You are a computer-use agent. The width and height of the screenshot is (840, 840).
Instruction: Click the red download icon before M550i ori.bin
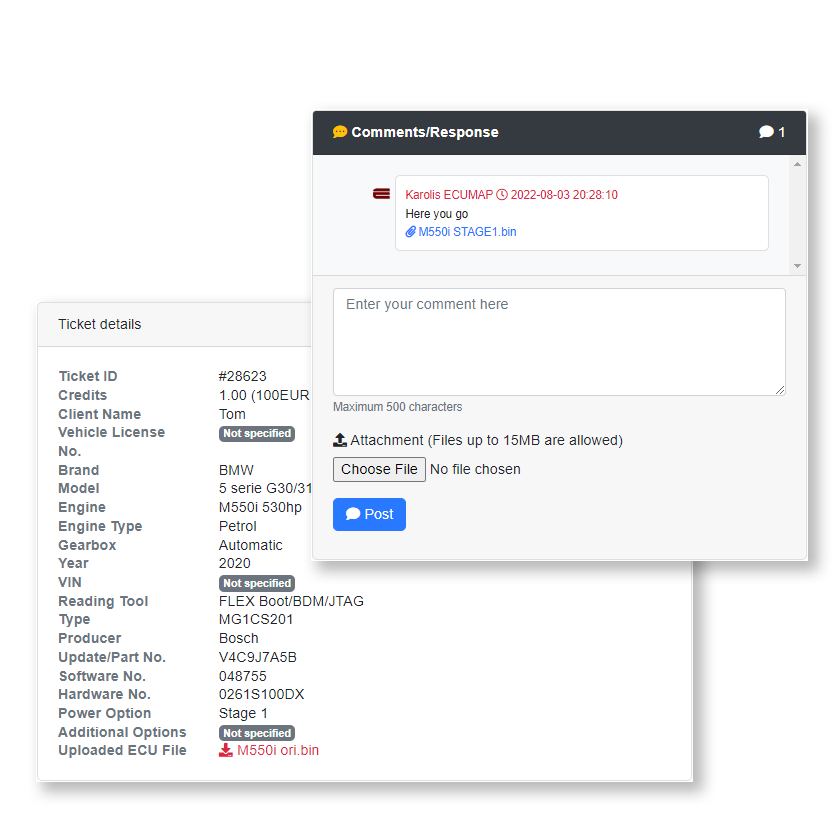226,750
